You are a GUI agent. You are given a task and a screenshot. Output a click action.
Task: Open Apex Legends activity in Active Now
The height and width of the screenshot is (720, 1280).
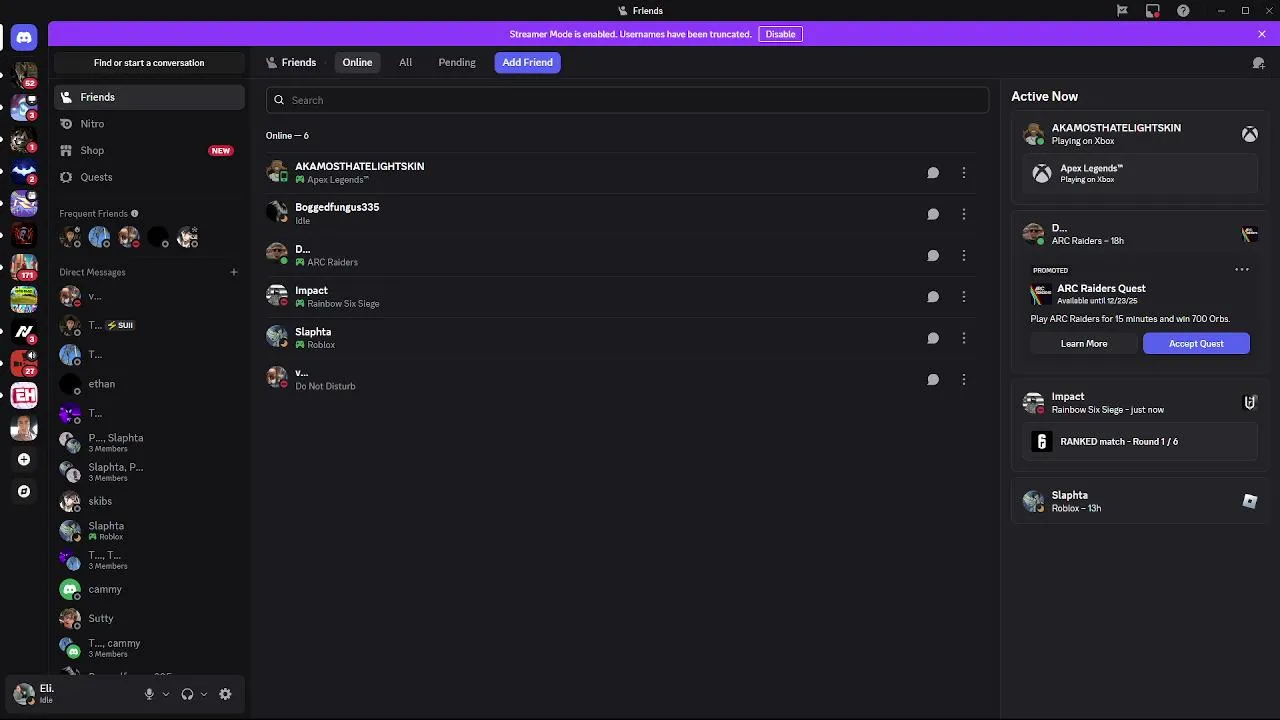[x=1139, y=173]
